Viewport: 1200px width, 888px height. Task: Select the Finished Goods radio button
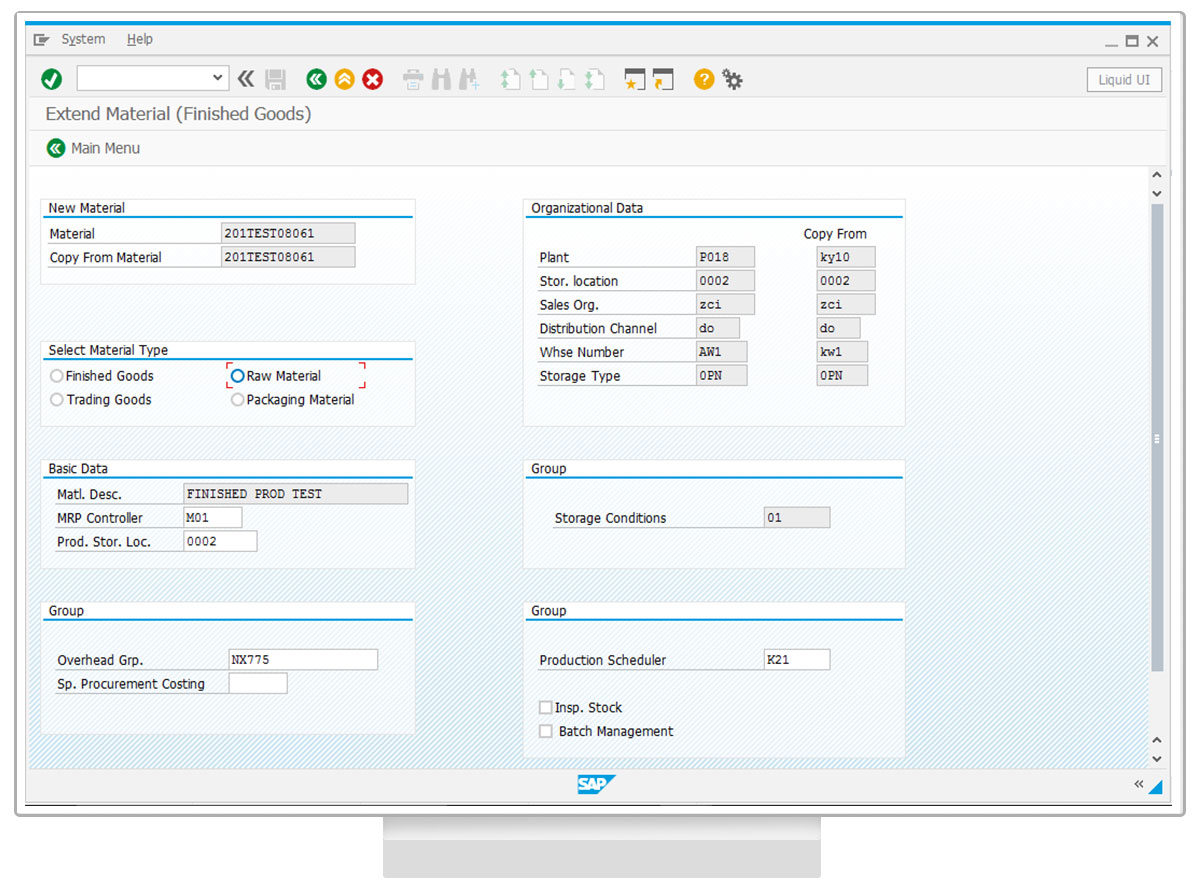coord(57,376)
